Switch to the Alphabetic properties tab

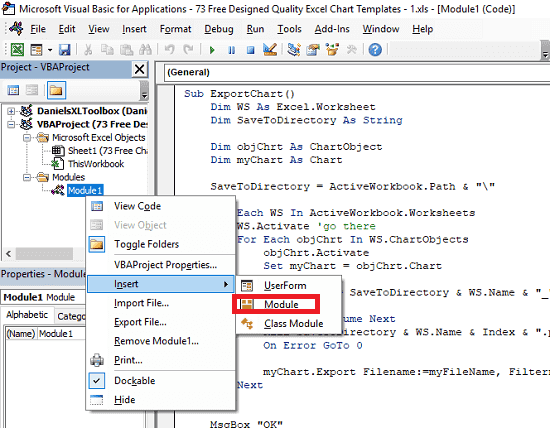(27, 315)
